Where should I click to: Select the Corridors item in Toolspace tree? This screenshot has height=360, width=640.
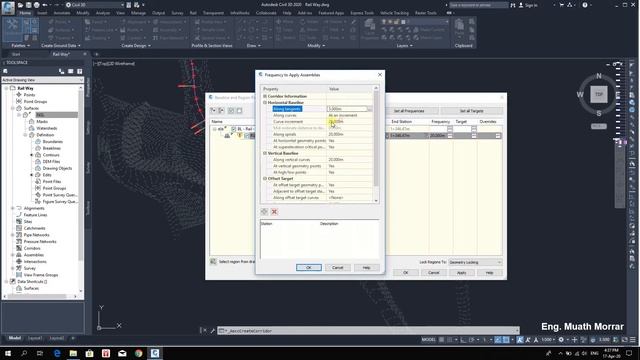pos(32,248)
